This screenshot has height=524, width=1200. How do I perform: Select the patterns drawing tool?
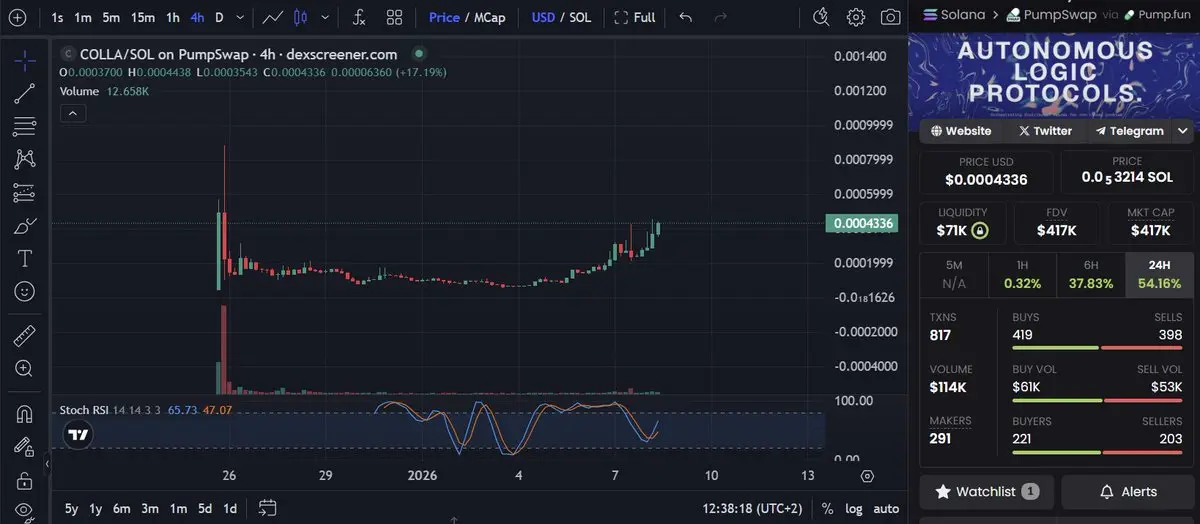click(25, 159)
